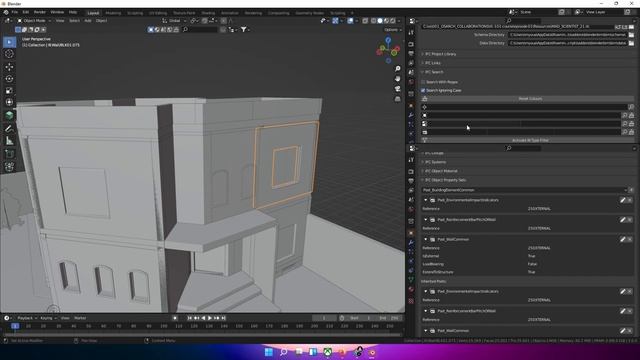Toggle X-ray mode in viewport header
This screenshot has width=640, height=360.
[365, 20]
